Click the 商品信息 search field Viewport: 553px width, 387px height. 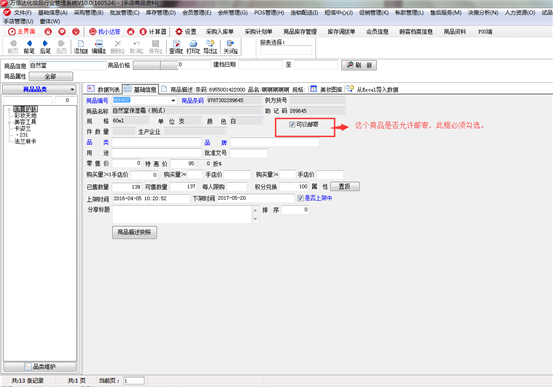tap(67, 66)
